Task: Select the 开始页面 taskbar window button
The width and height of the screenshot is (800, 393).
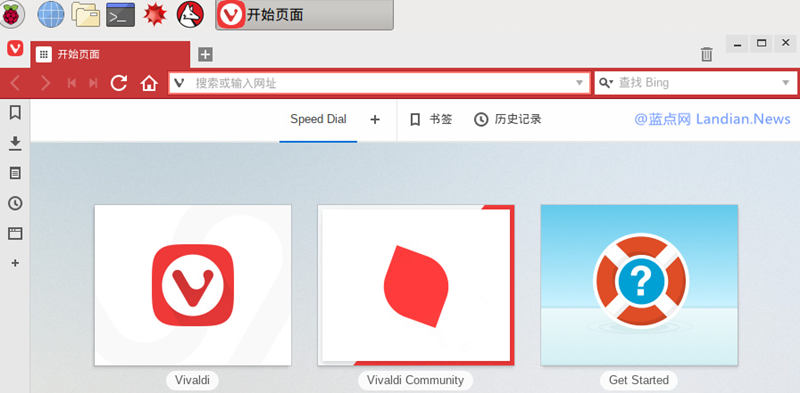Action: point(305,15)
